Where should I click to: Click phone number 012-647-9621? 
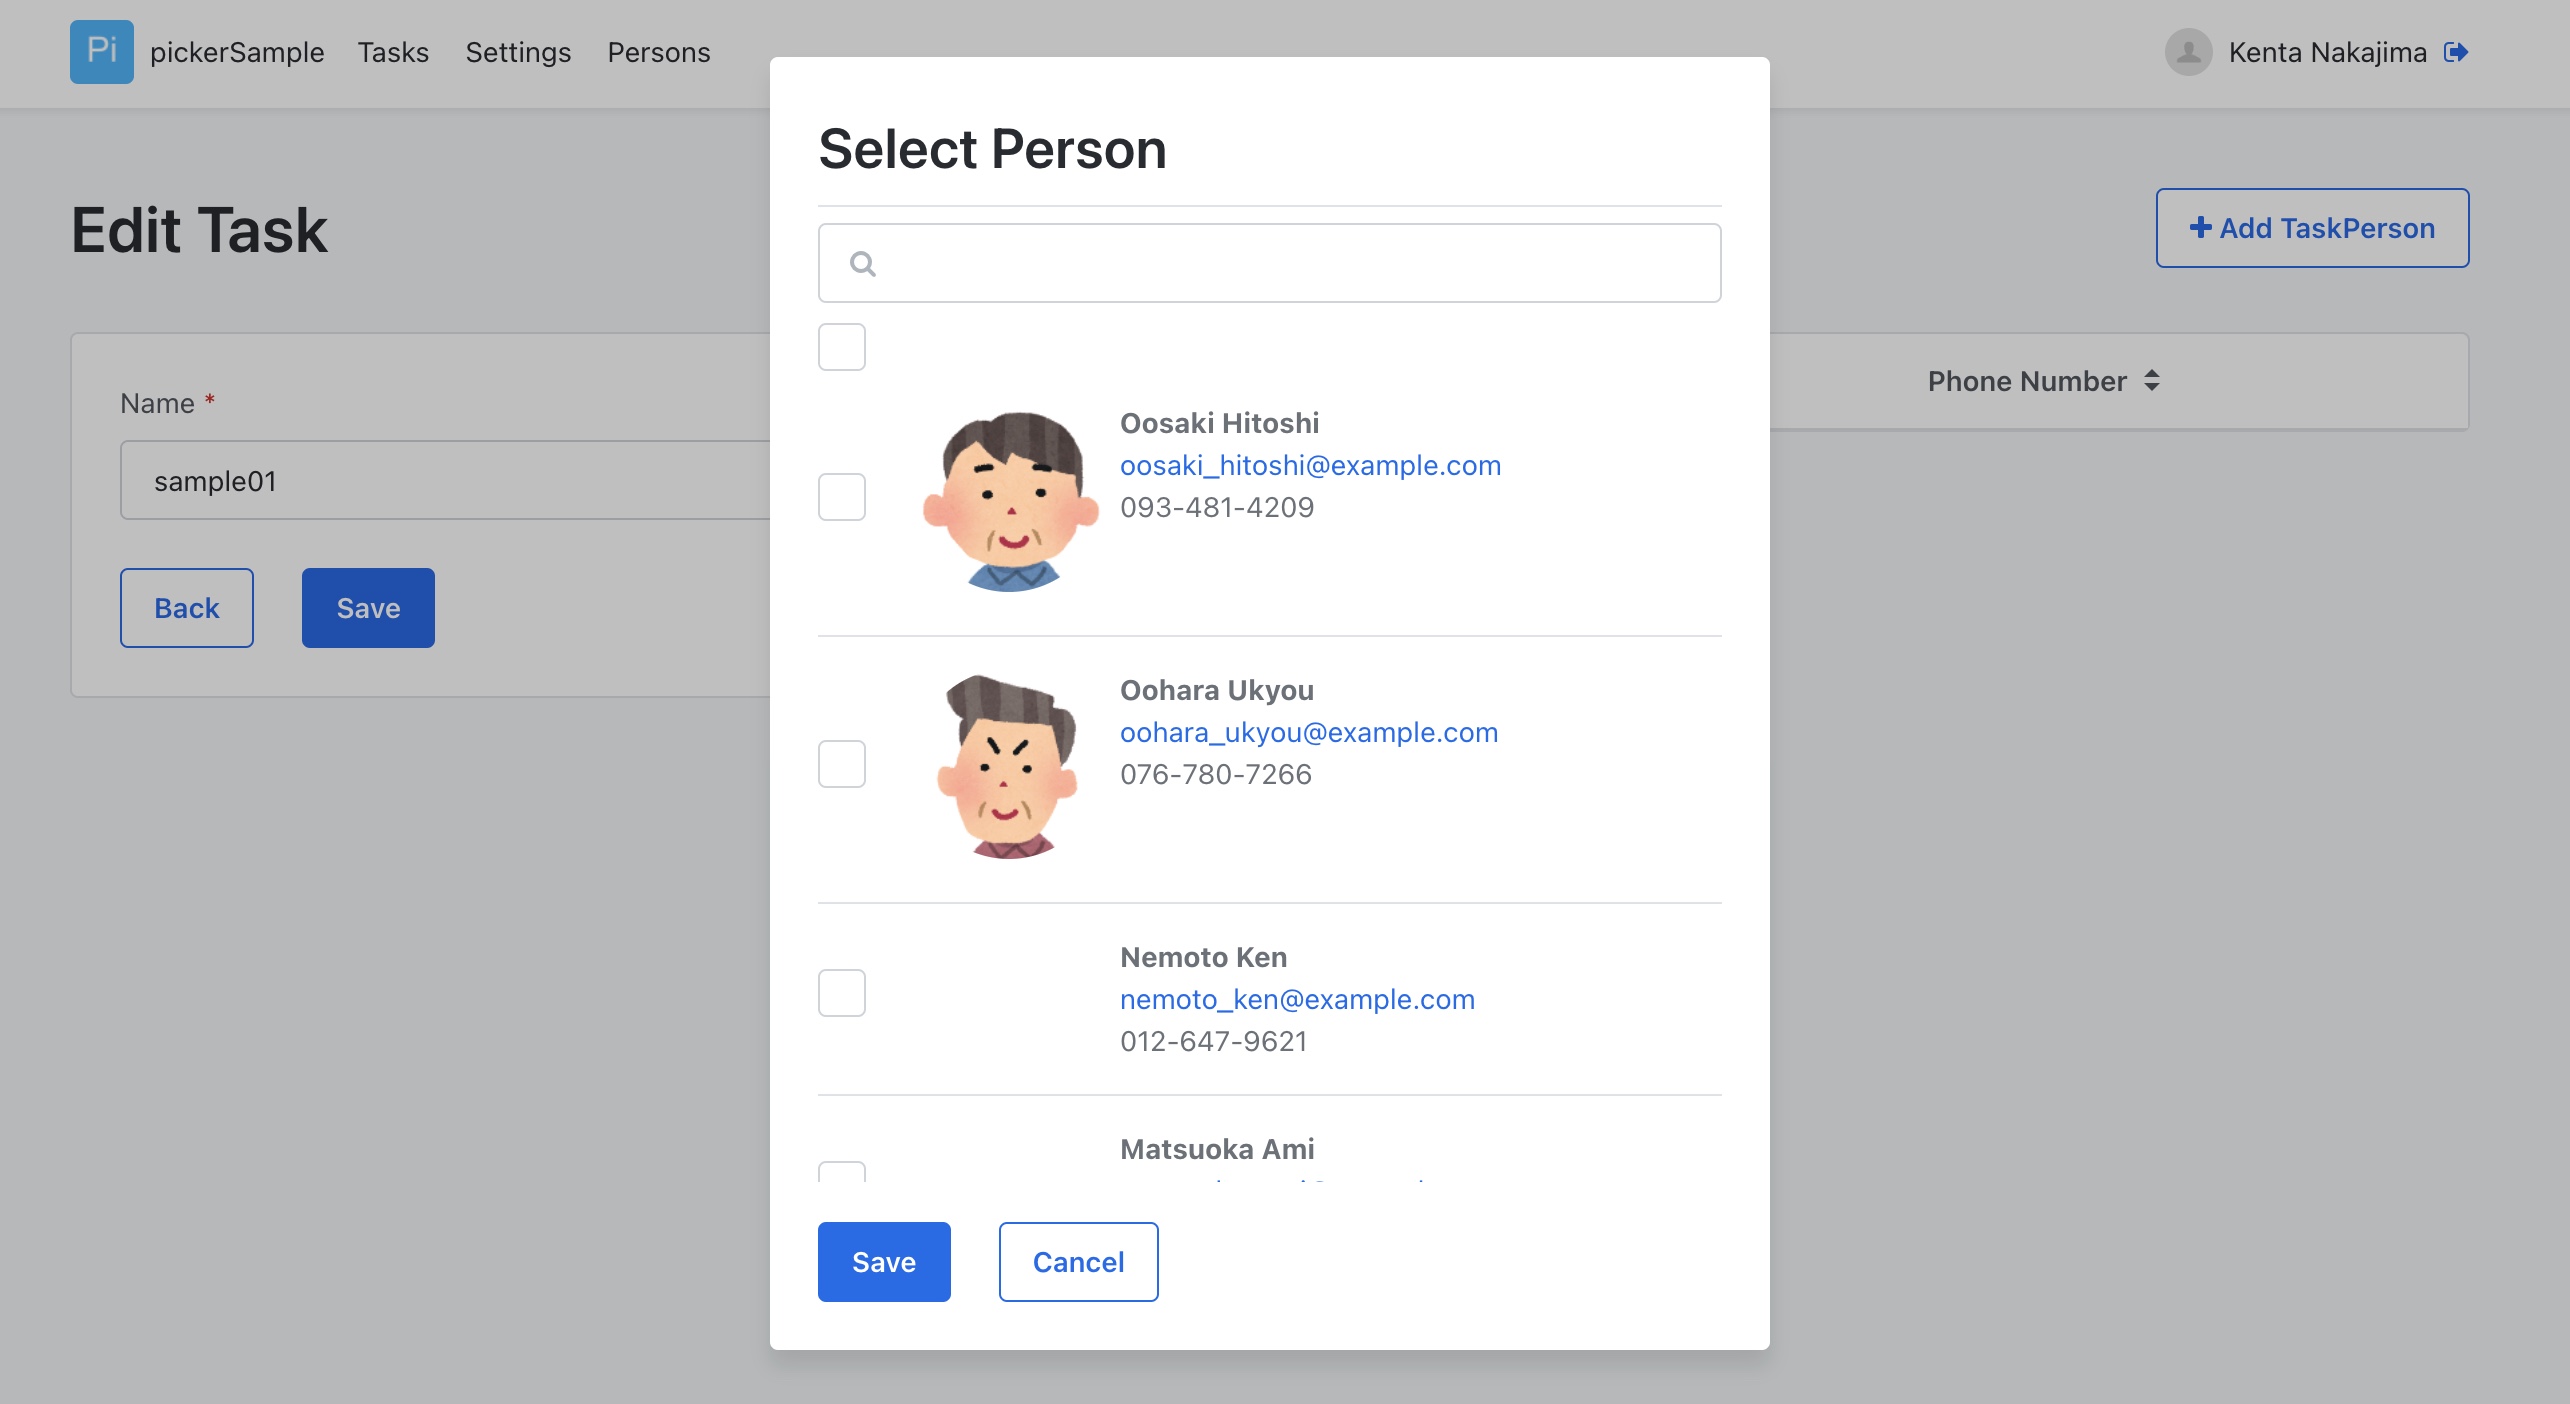click(x=1214, y=1041)
